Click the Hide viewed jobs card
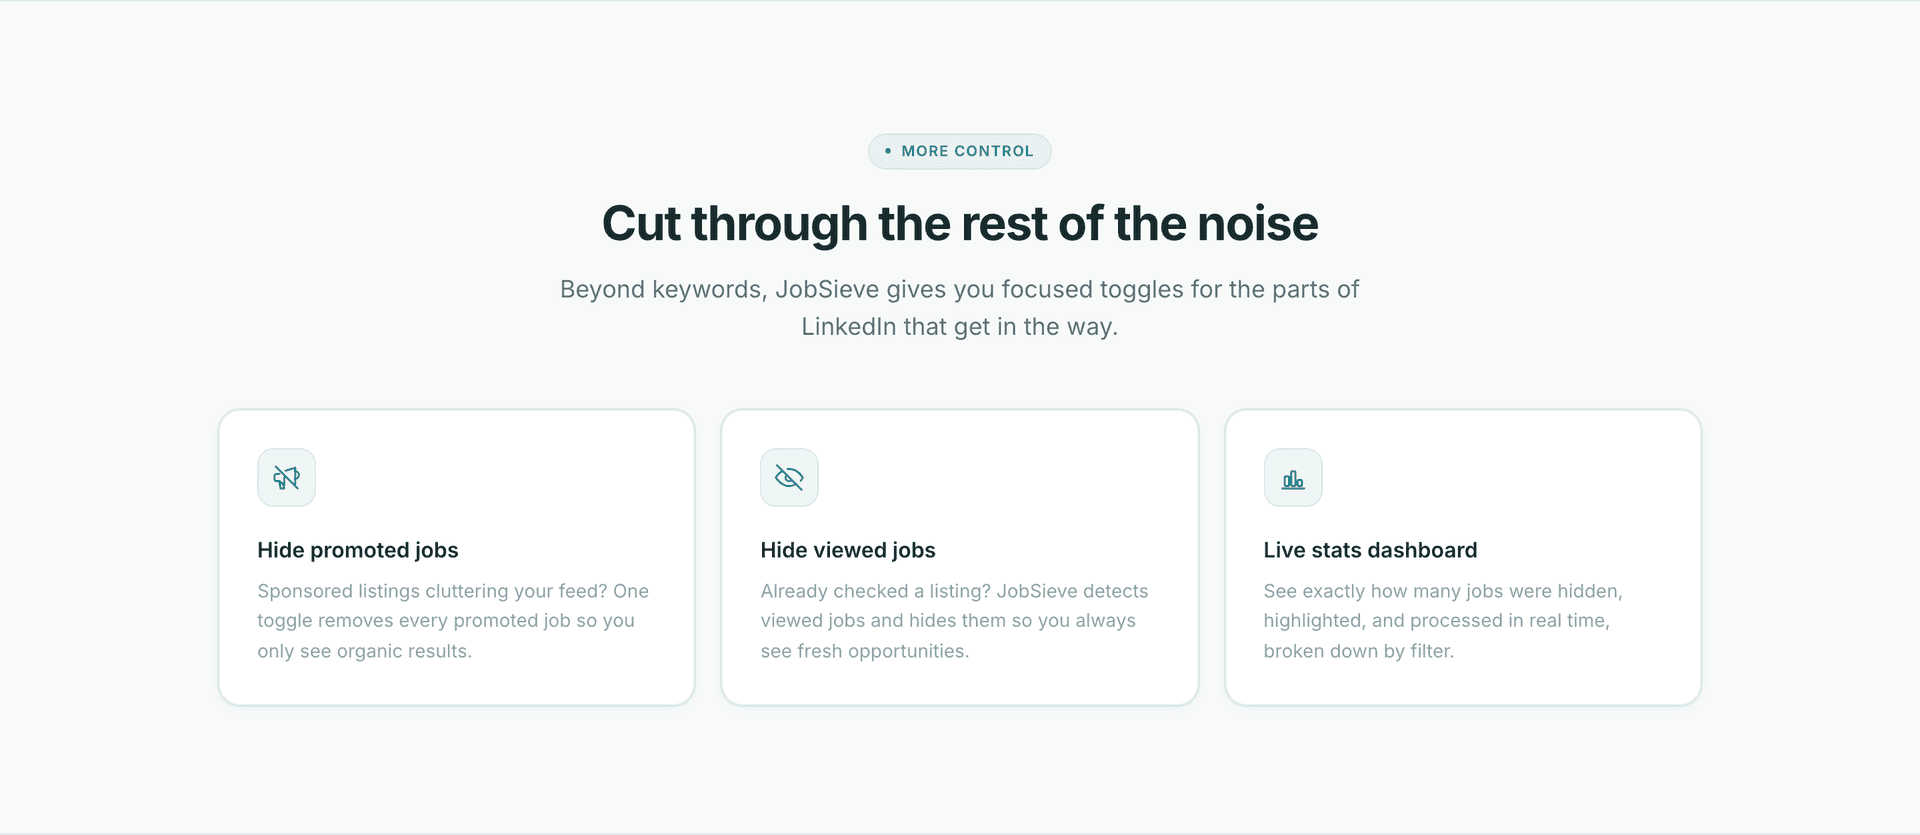The height and width of the screenshot is (835, 1920). (x=960, y=557)
